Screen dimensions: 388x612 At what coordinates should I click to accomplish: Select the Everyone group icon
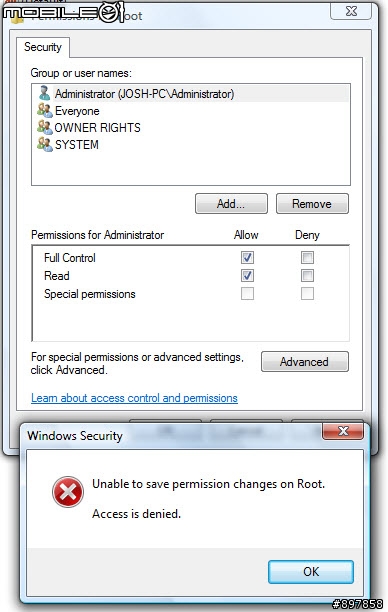[44, 110]
